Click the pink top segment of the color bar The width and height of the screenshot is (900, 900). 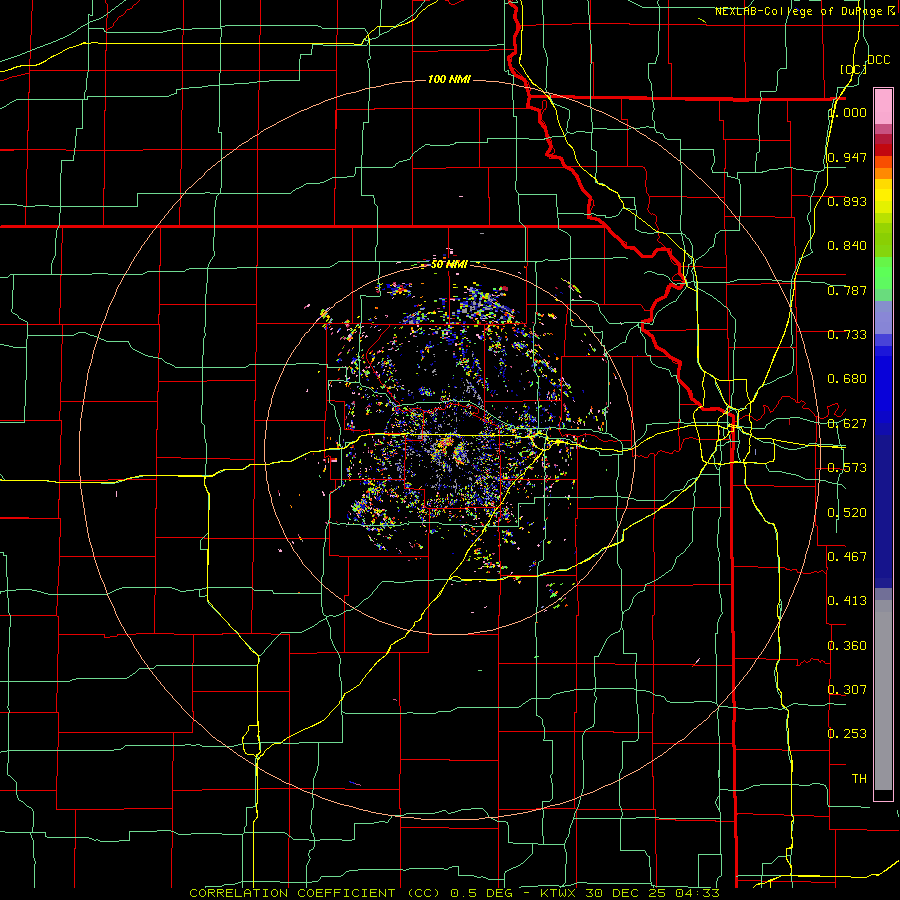tap(883, 106)
